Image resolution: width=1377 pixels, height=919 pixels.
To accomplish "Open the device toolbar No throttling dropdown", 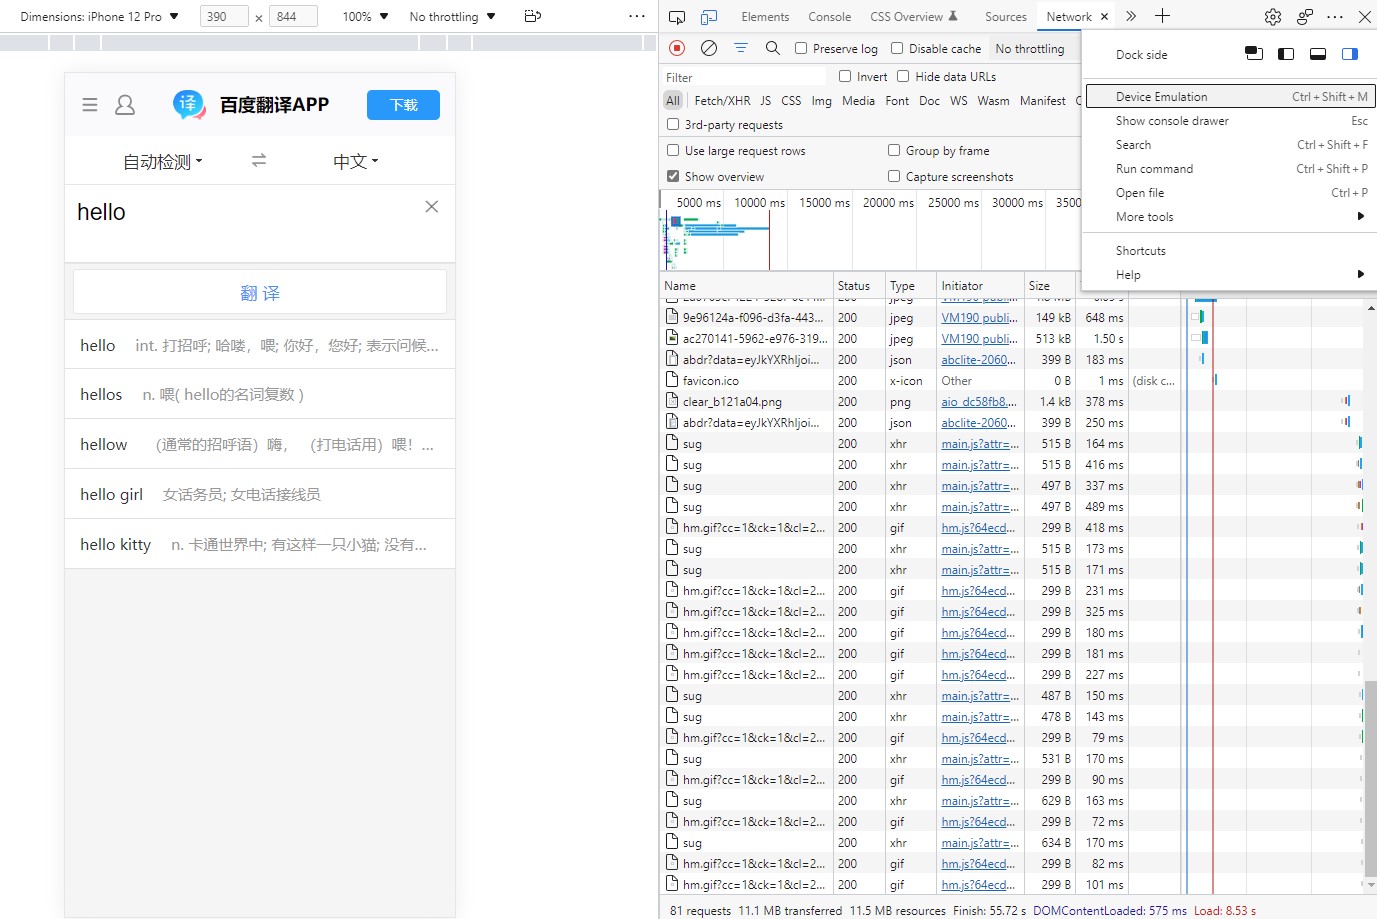I will click(452, 16).
